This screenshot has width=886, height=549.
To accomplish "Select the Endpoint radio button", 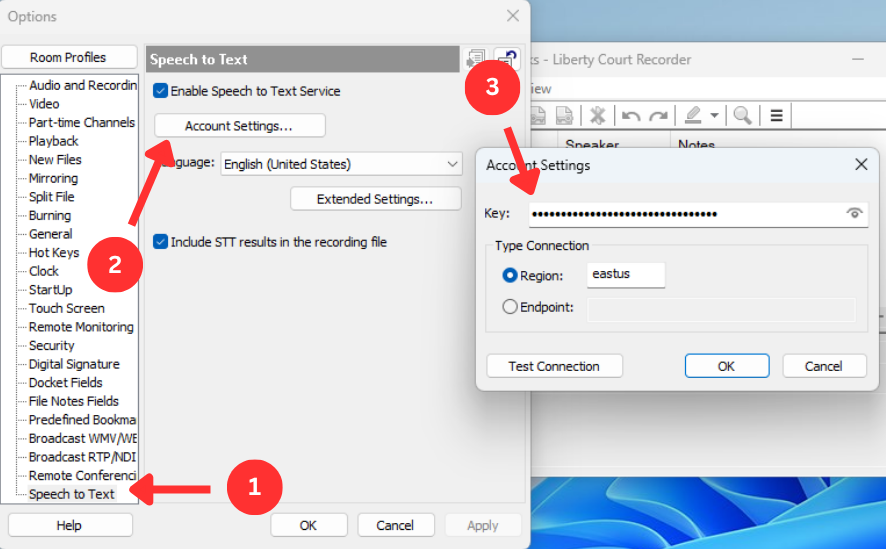I will [x=510, y=307].
